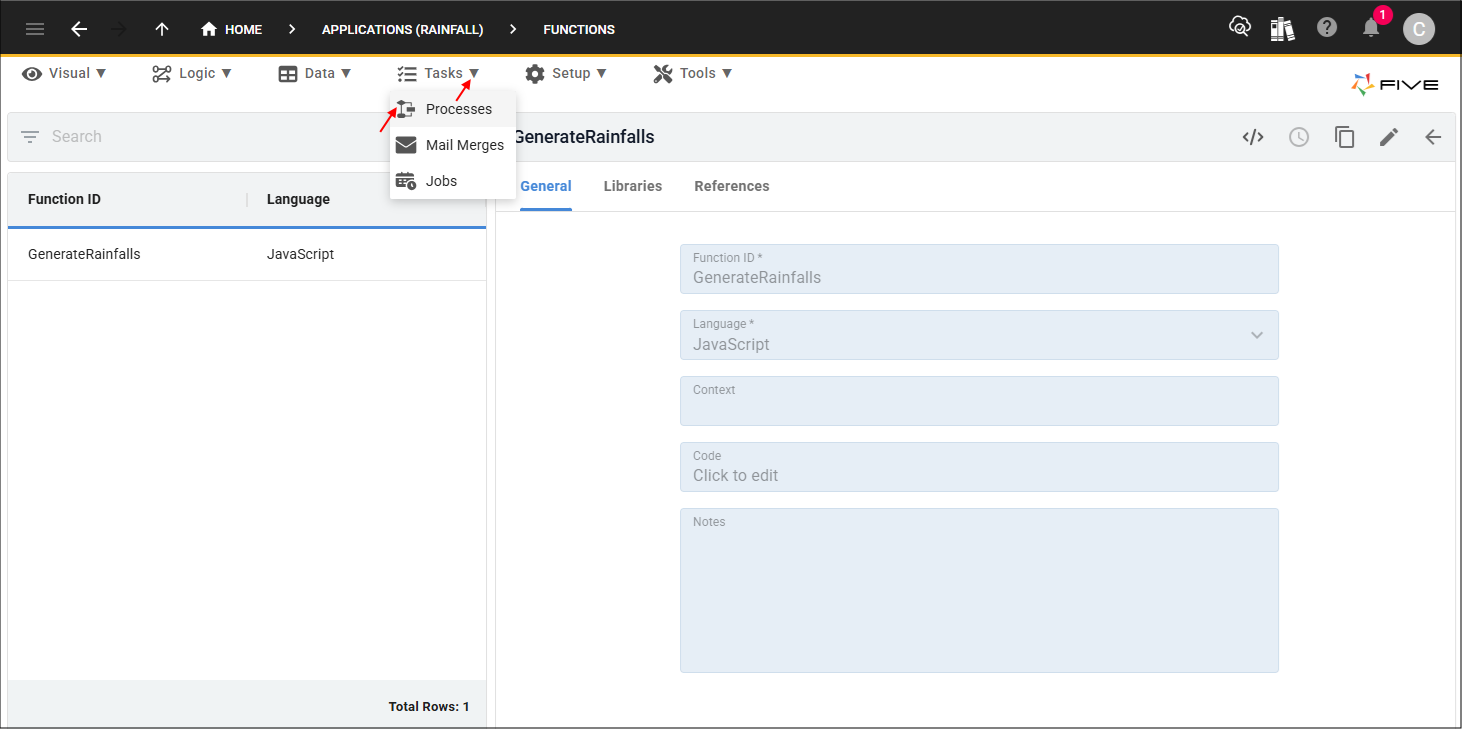Click the forward arrow navigation icon

[120, 29]
